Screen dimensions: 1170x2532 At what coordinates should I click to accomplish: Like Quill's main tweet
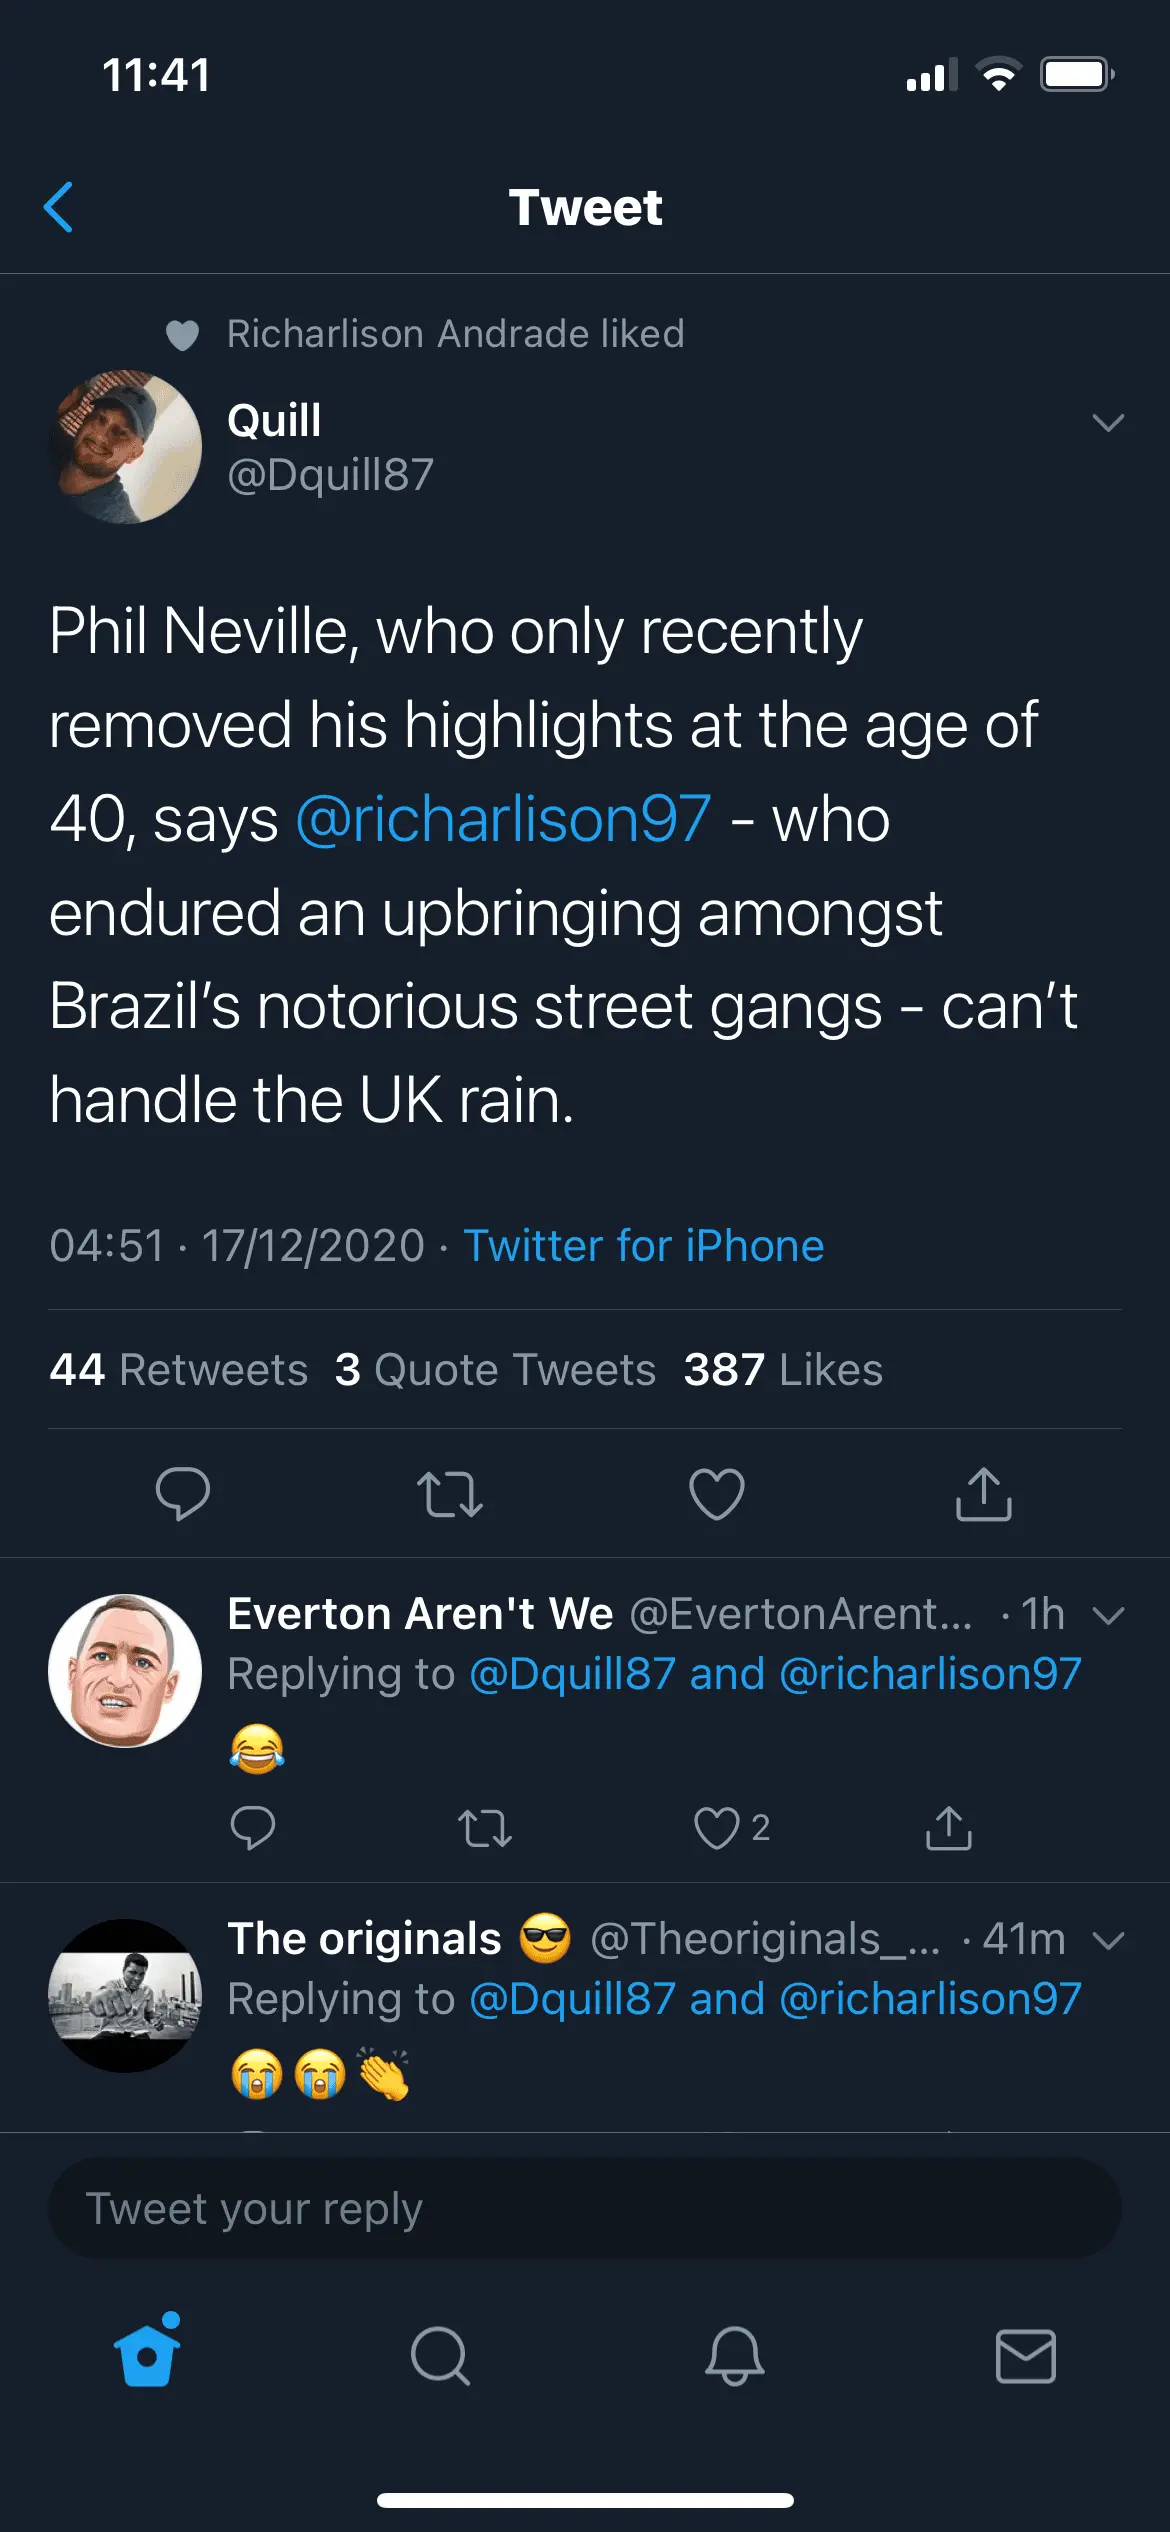717,1494
